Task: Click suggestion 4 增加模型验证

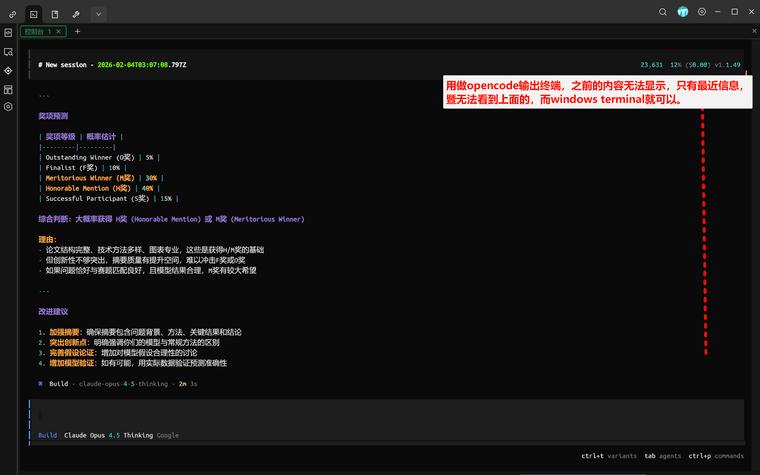Action: 133,363
